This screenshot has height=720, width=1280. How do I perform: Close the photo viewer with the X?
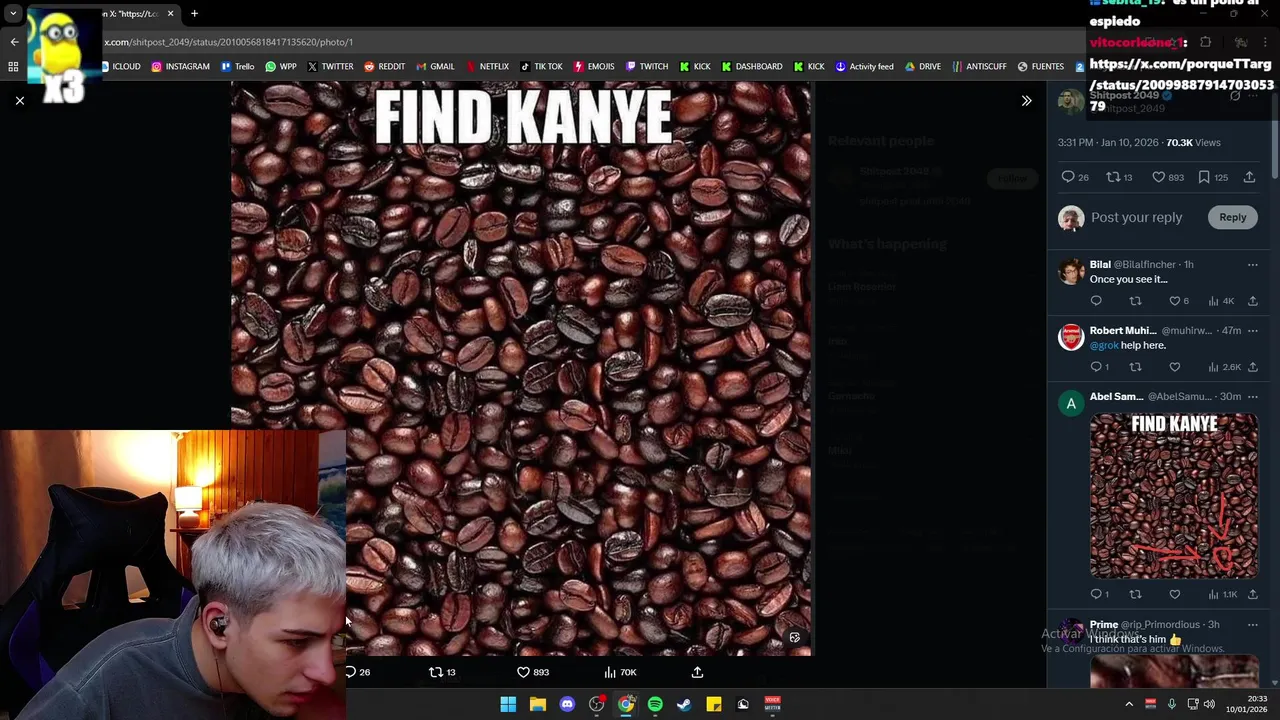(x=19, y=100)
